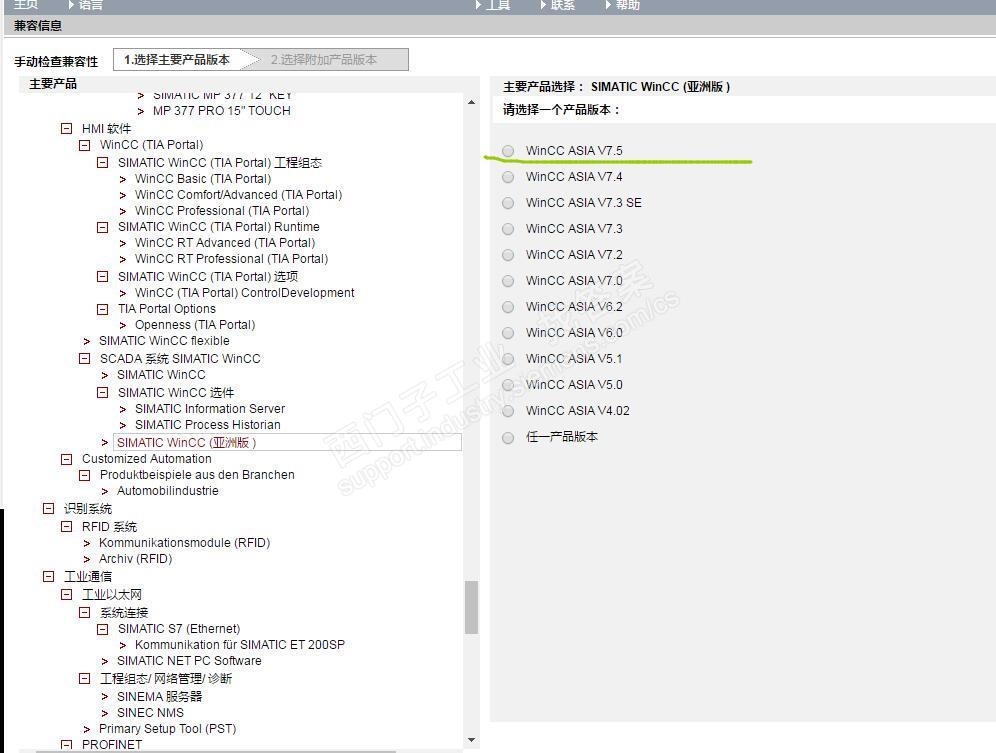996x753 pixels.
Task: Collapse 工程组态/网络管理/诊断 node
Action: [84, 679]
